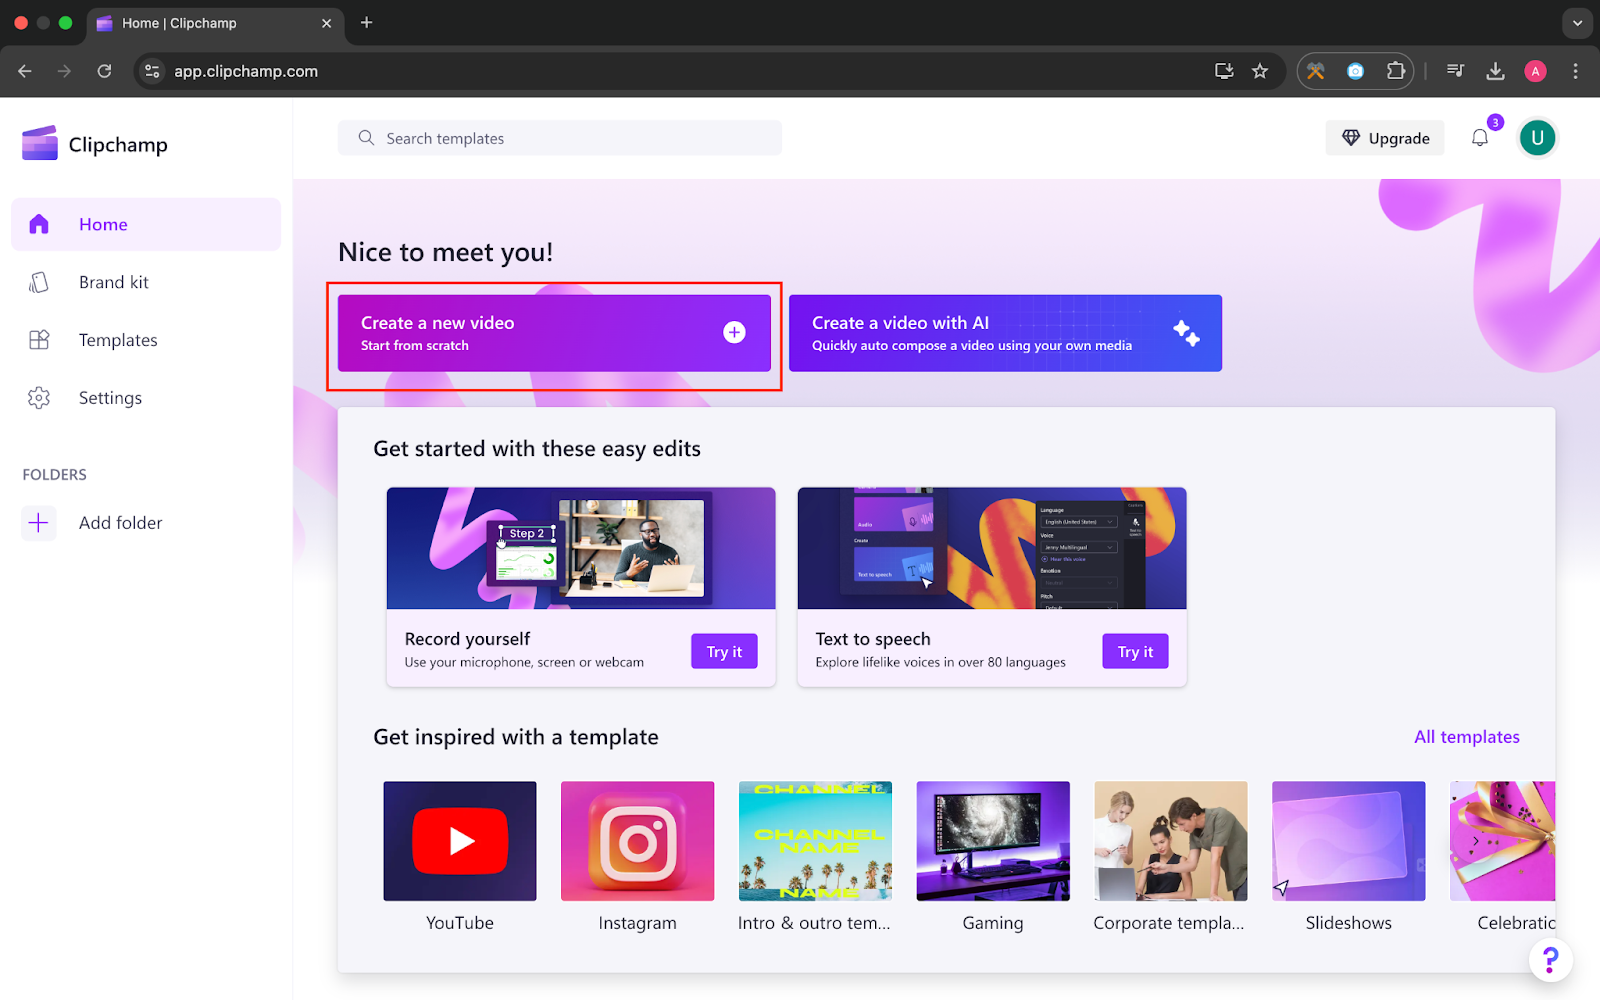Click Create a video with AI

[1005, 333]
